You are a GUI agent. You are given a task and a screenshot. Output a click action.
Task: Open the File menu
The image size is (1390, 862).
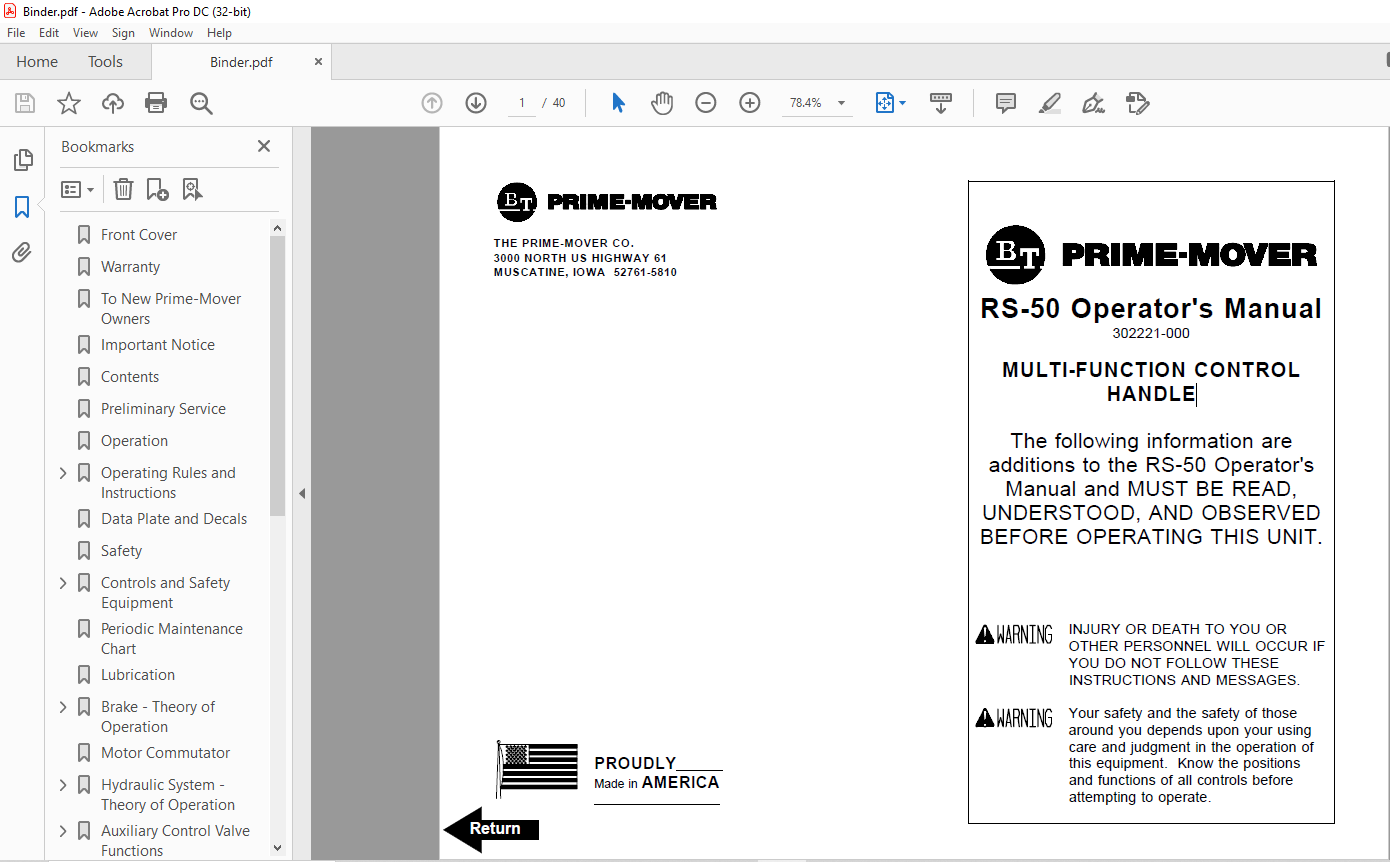pos(16,33)
